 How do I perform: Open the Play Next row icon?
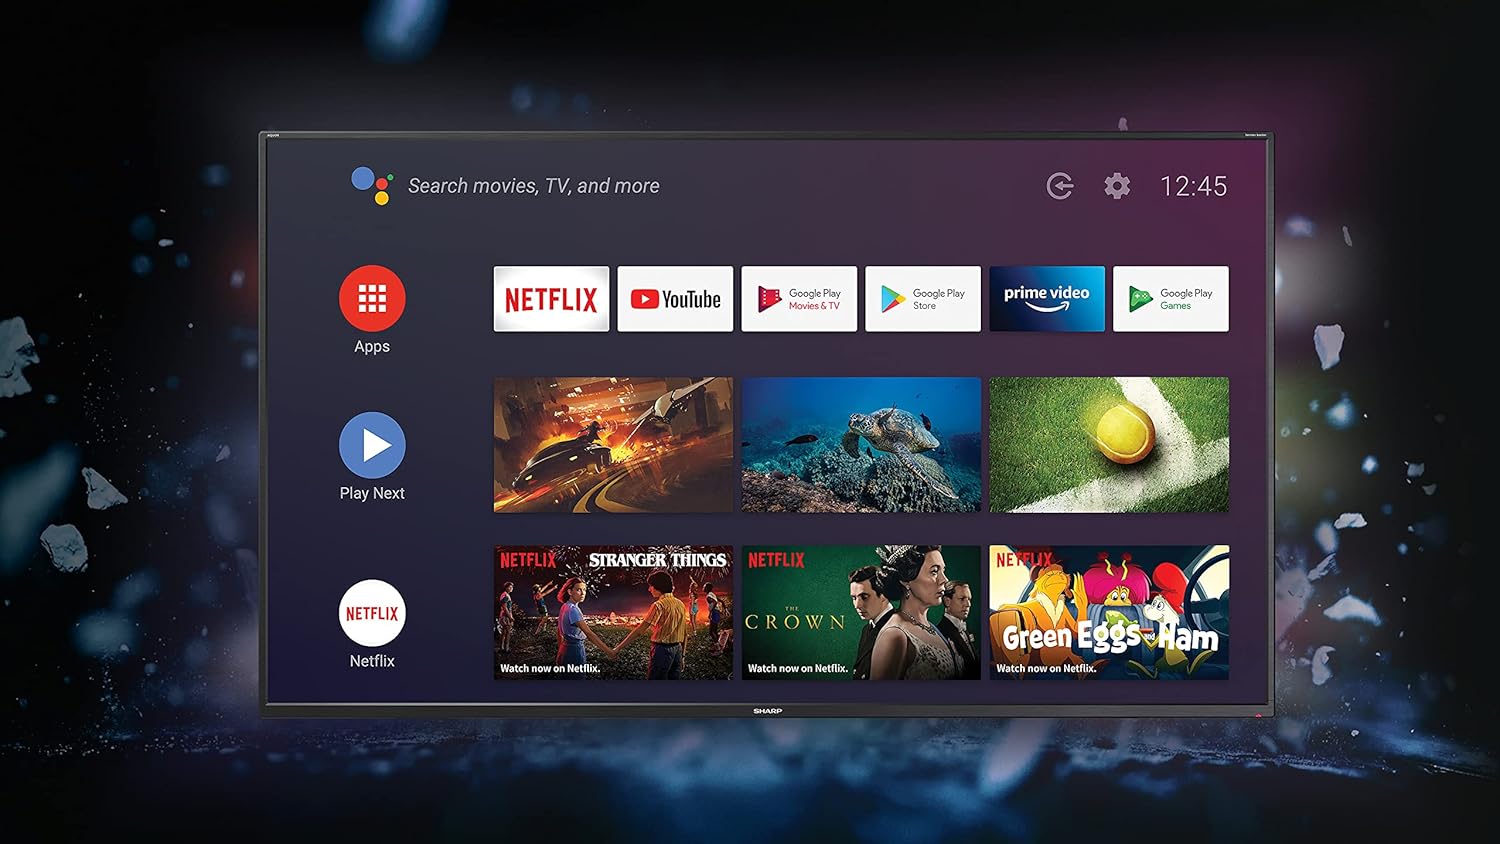[x=371, y=443]
